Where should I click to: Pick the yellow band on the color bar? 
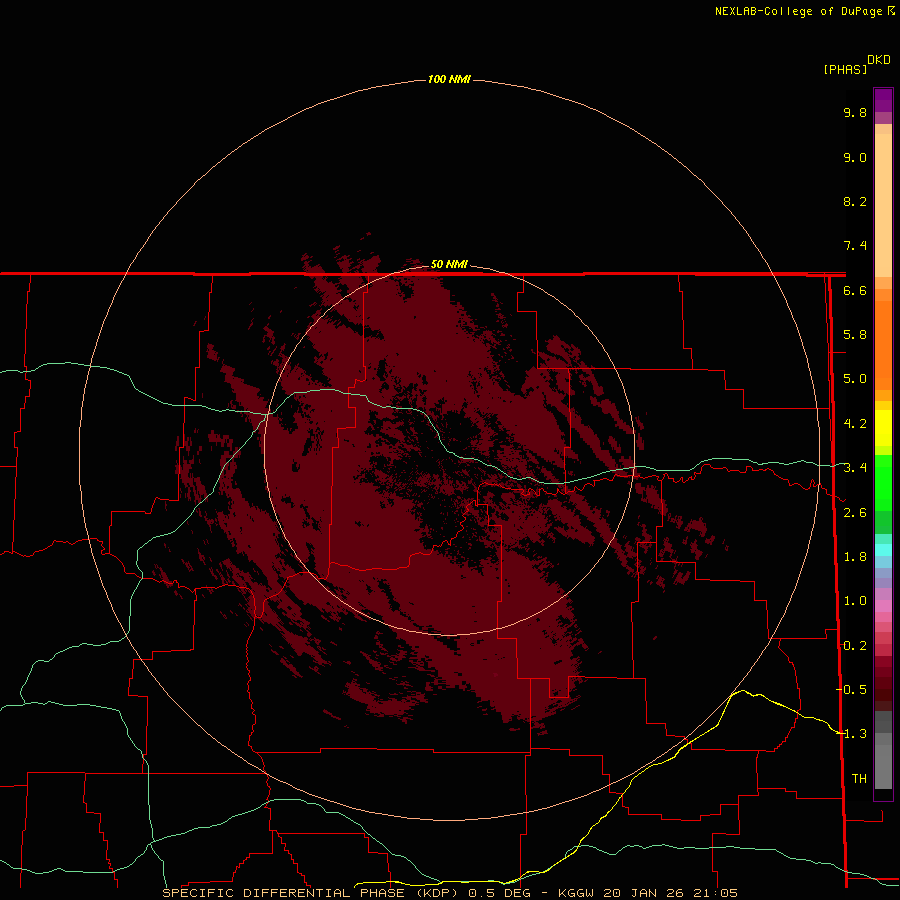tap(883, 428)
